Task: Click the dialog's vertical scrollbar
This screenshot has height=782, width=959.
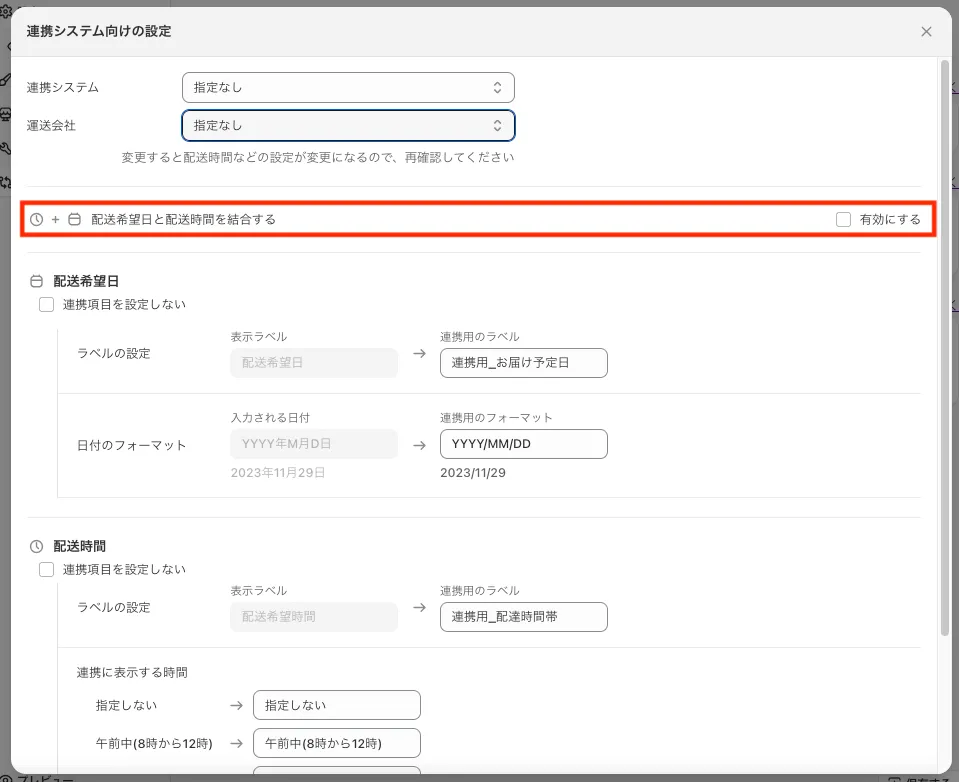Action: 945,350
